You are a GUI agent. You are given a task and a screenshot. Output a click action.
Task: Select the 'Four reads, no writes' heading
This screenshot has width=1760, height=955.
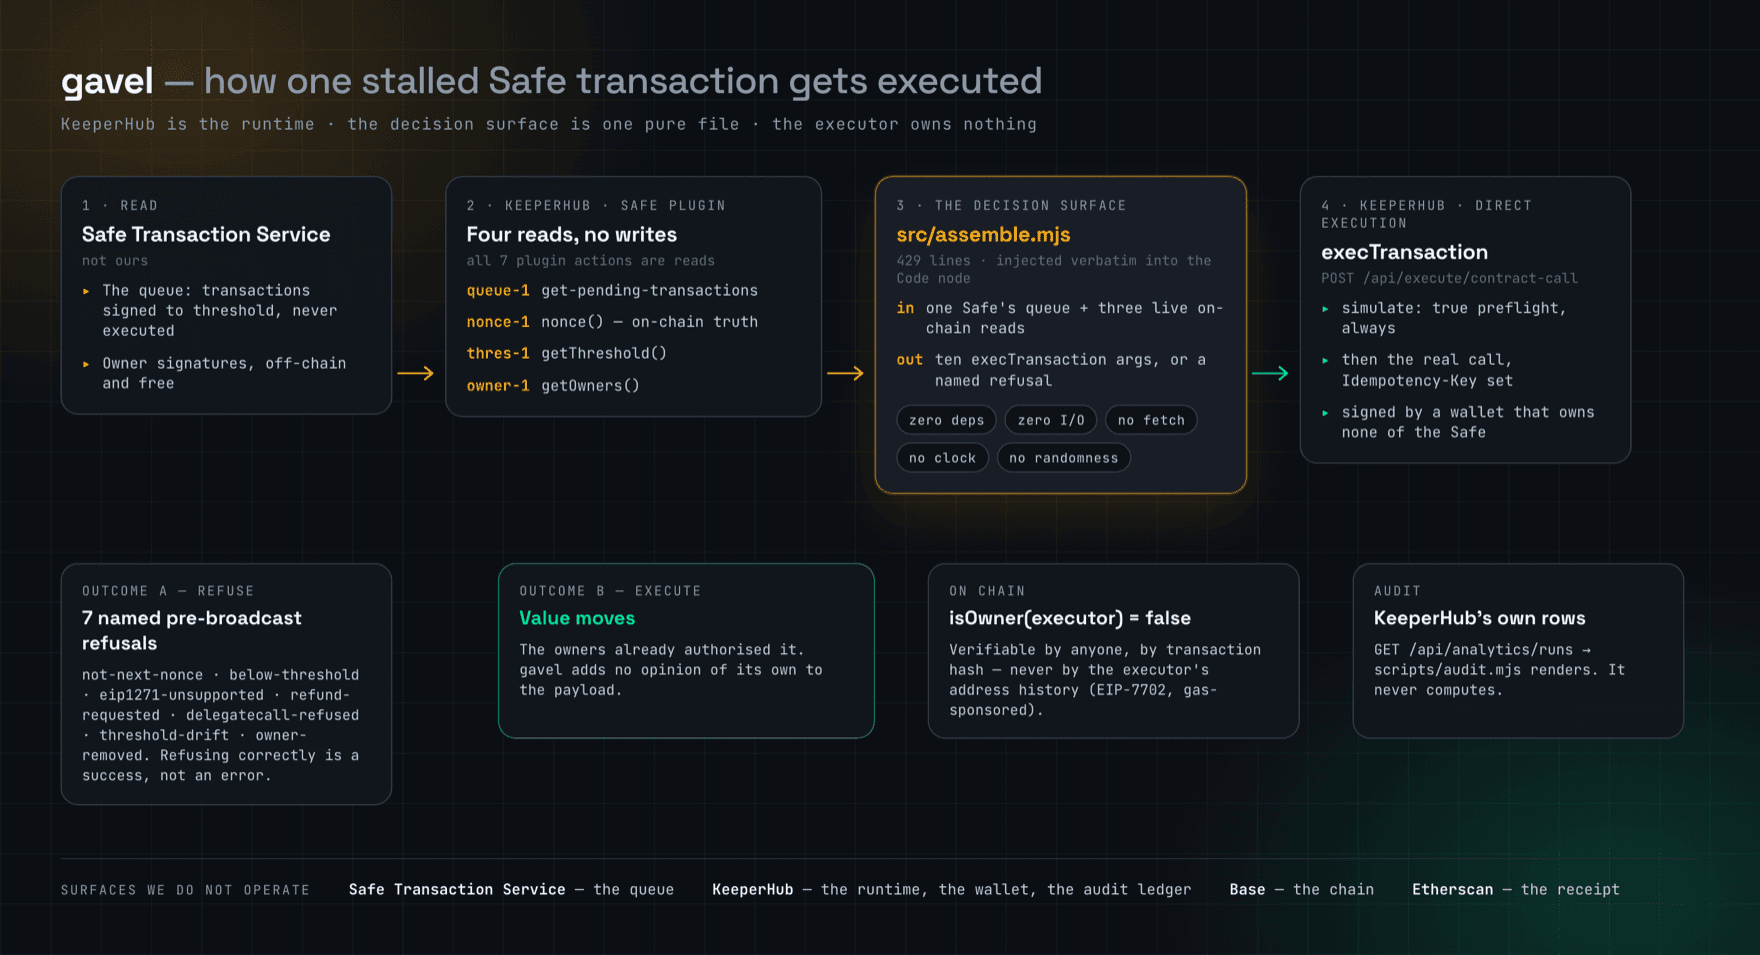[571, 235]
